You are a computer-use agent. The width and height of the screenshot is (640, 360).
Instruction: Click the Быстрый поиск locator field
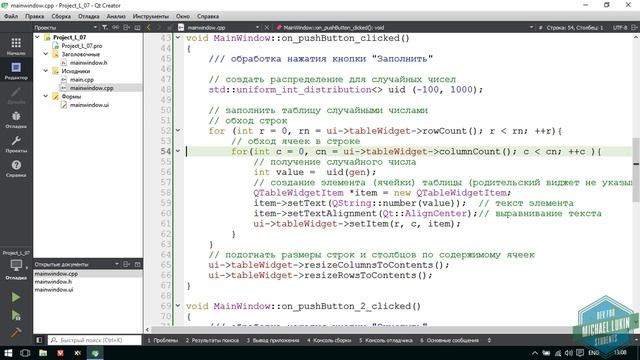point(95,340)
